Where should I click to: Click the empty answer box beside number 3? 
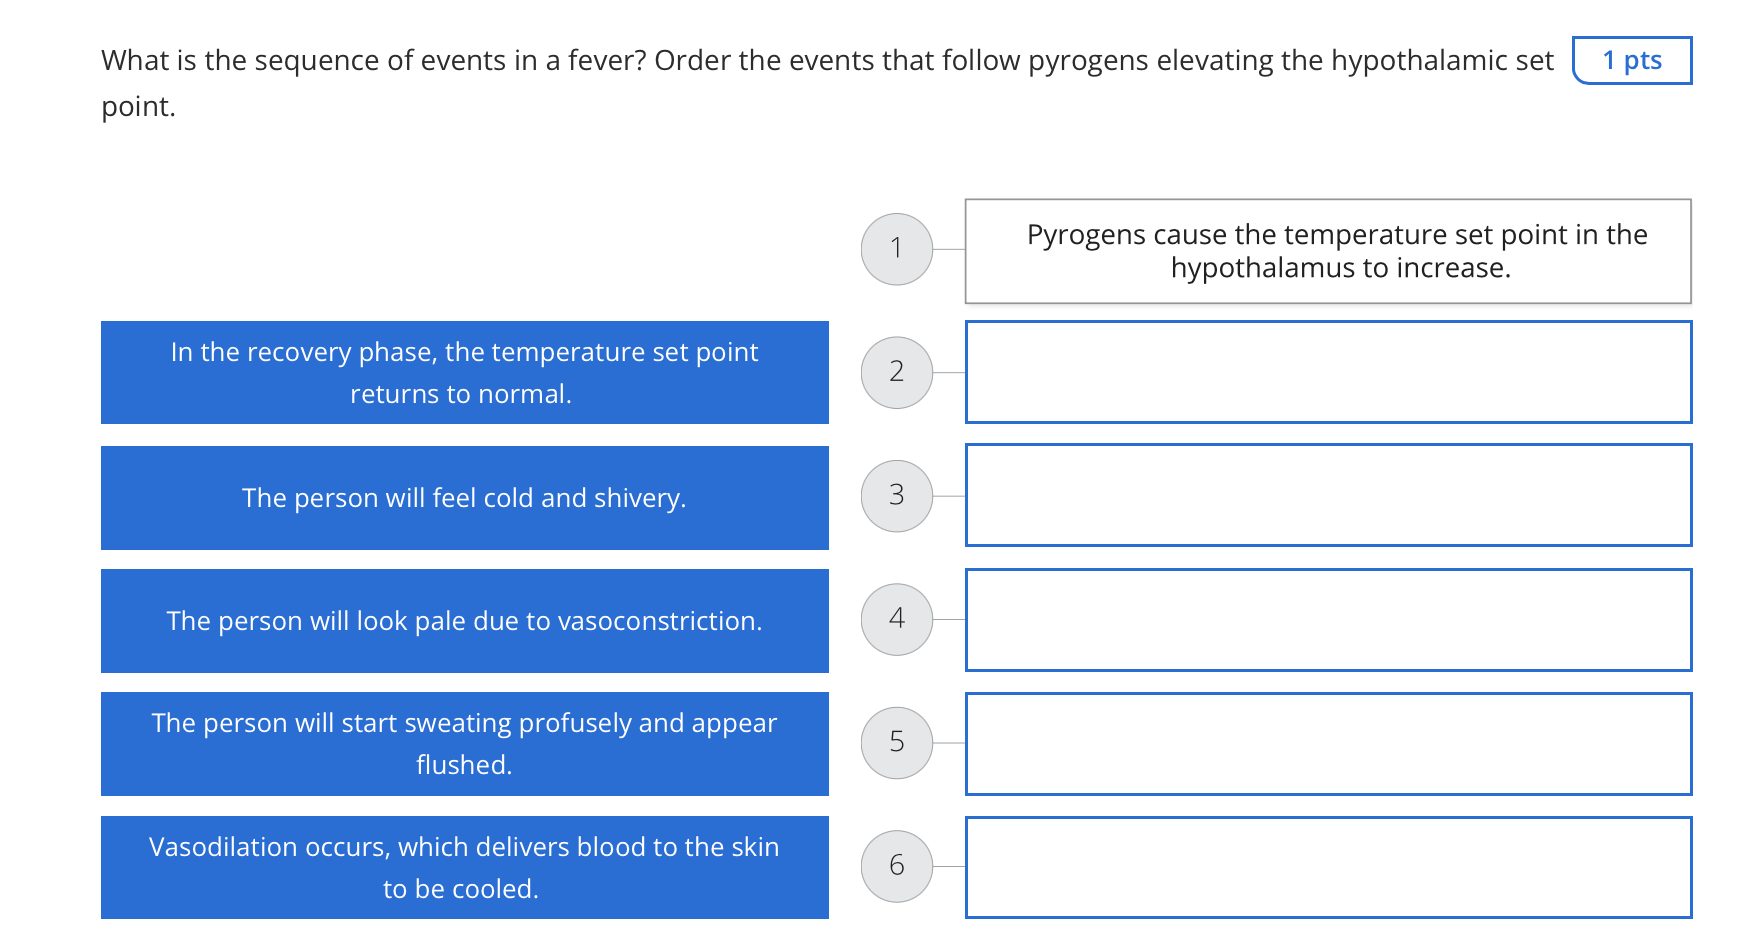click(x=1328, y=495)
